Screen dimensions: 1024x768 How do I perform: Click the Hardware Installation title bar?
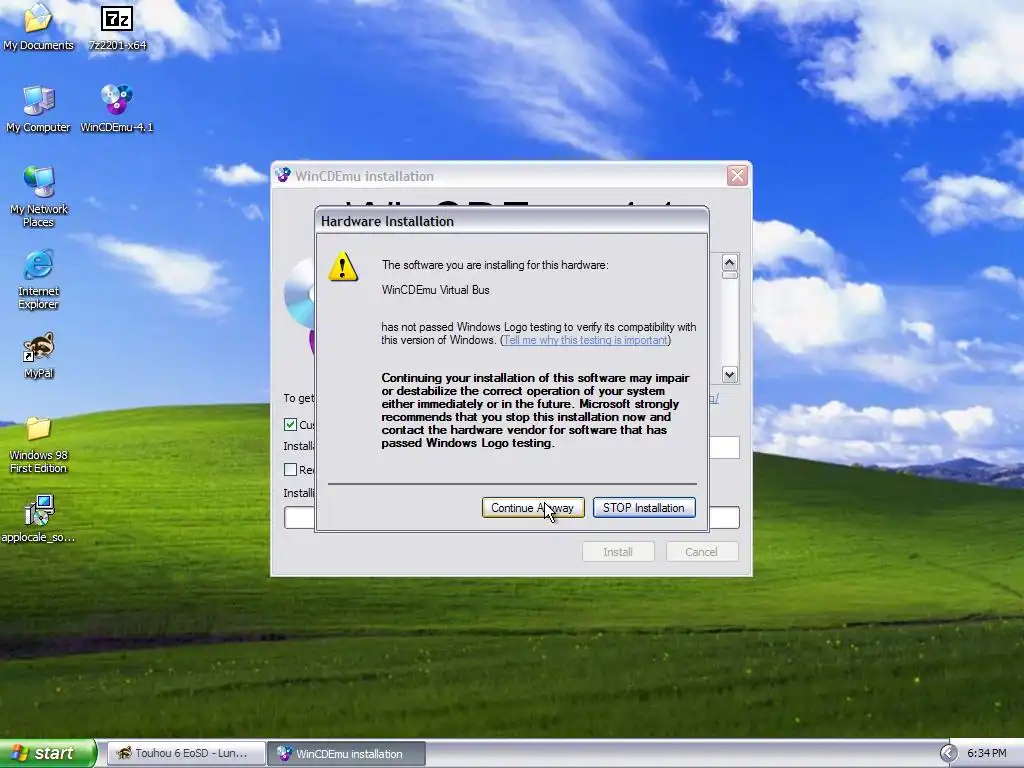512,221
